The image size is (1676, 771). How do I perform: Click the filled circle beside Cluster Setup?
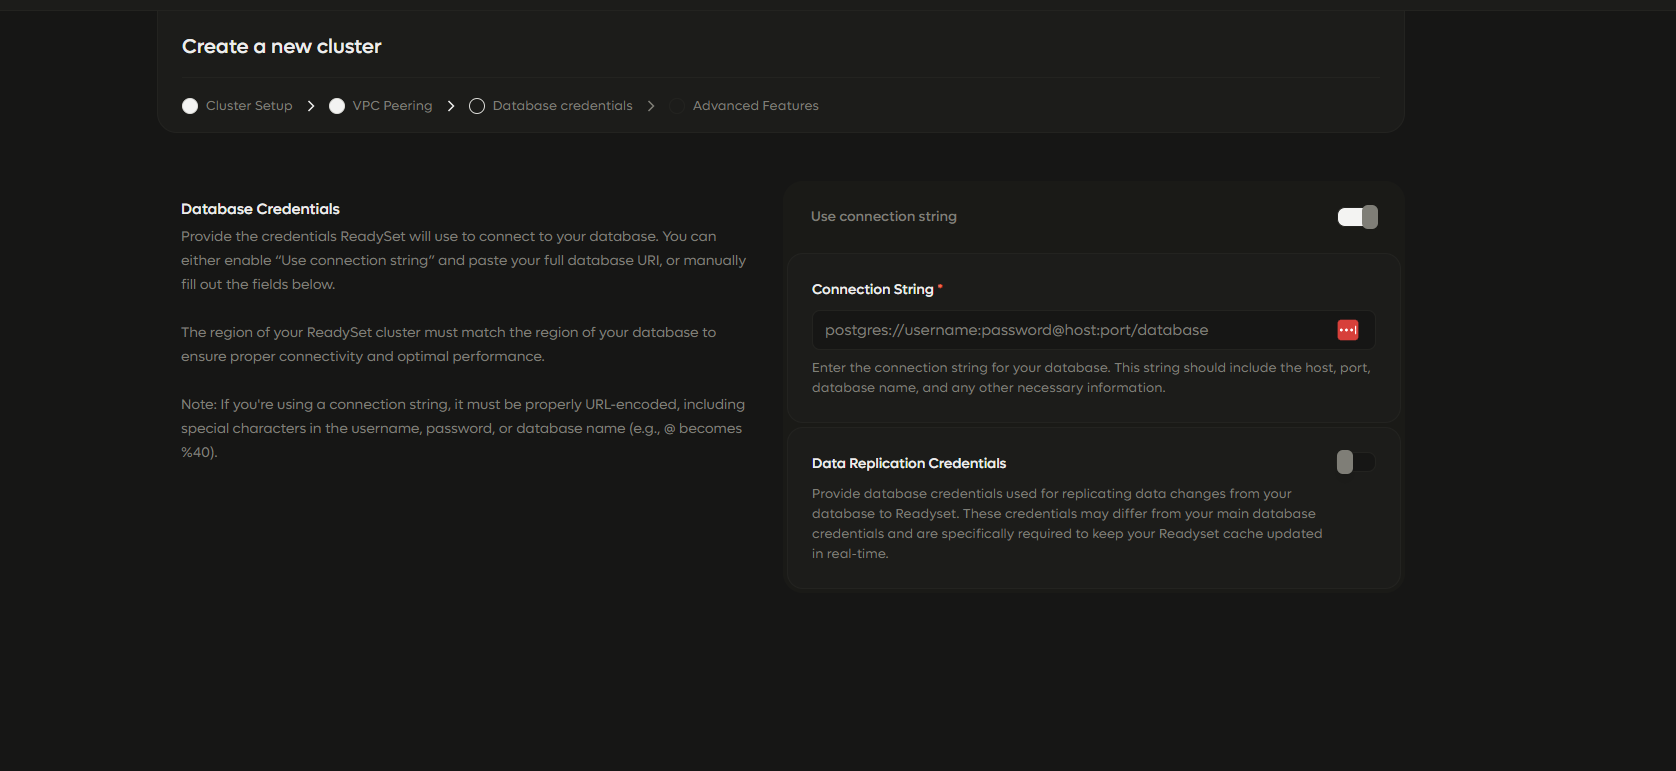click(190, 106)
